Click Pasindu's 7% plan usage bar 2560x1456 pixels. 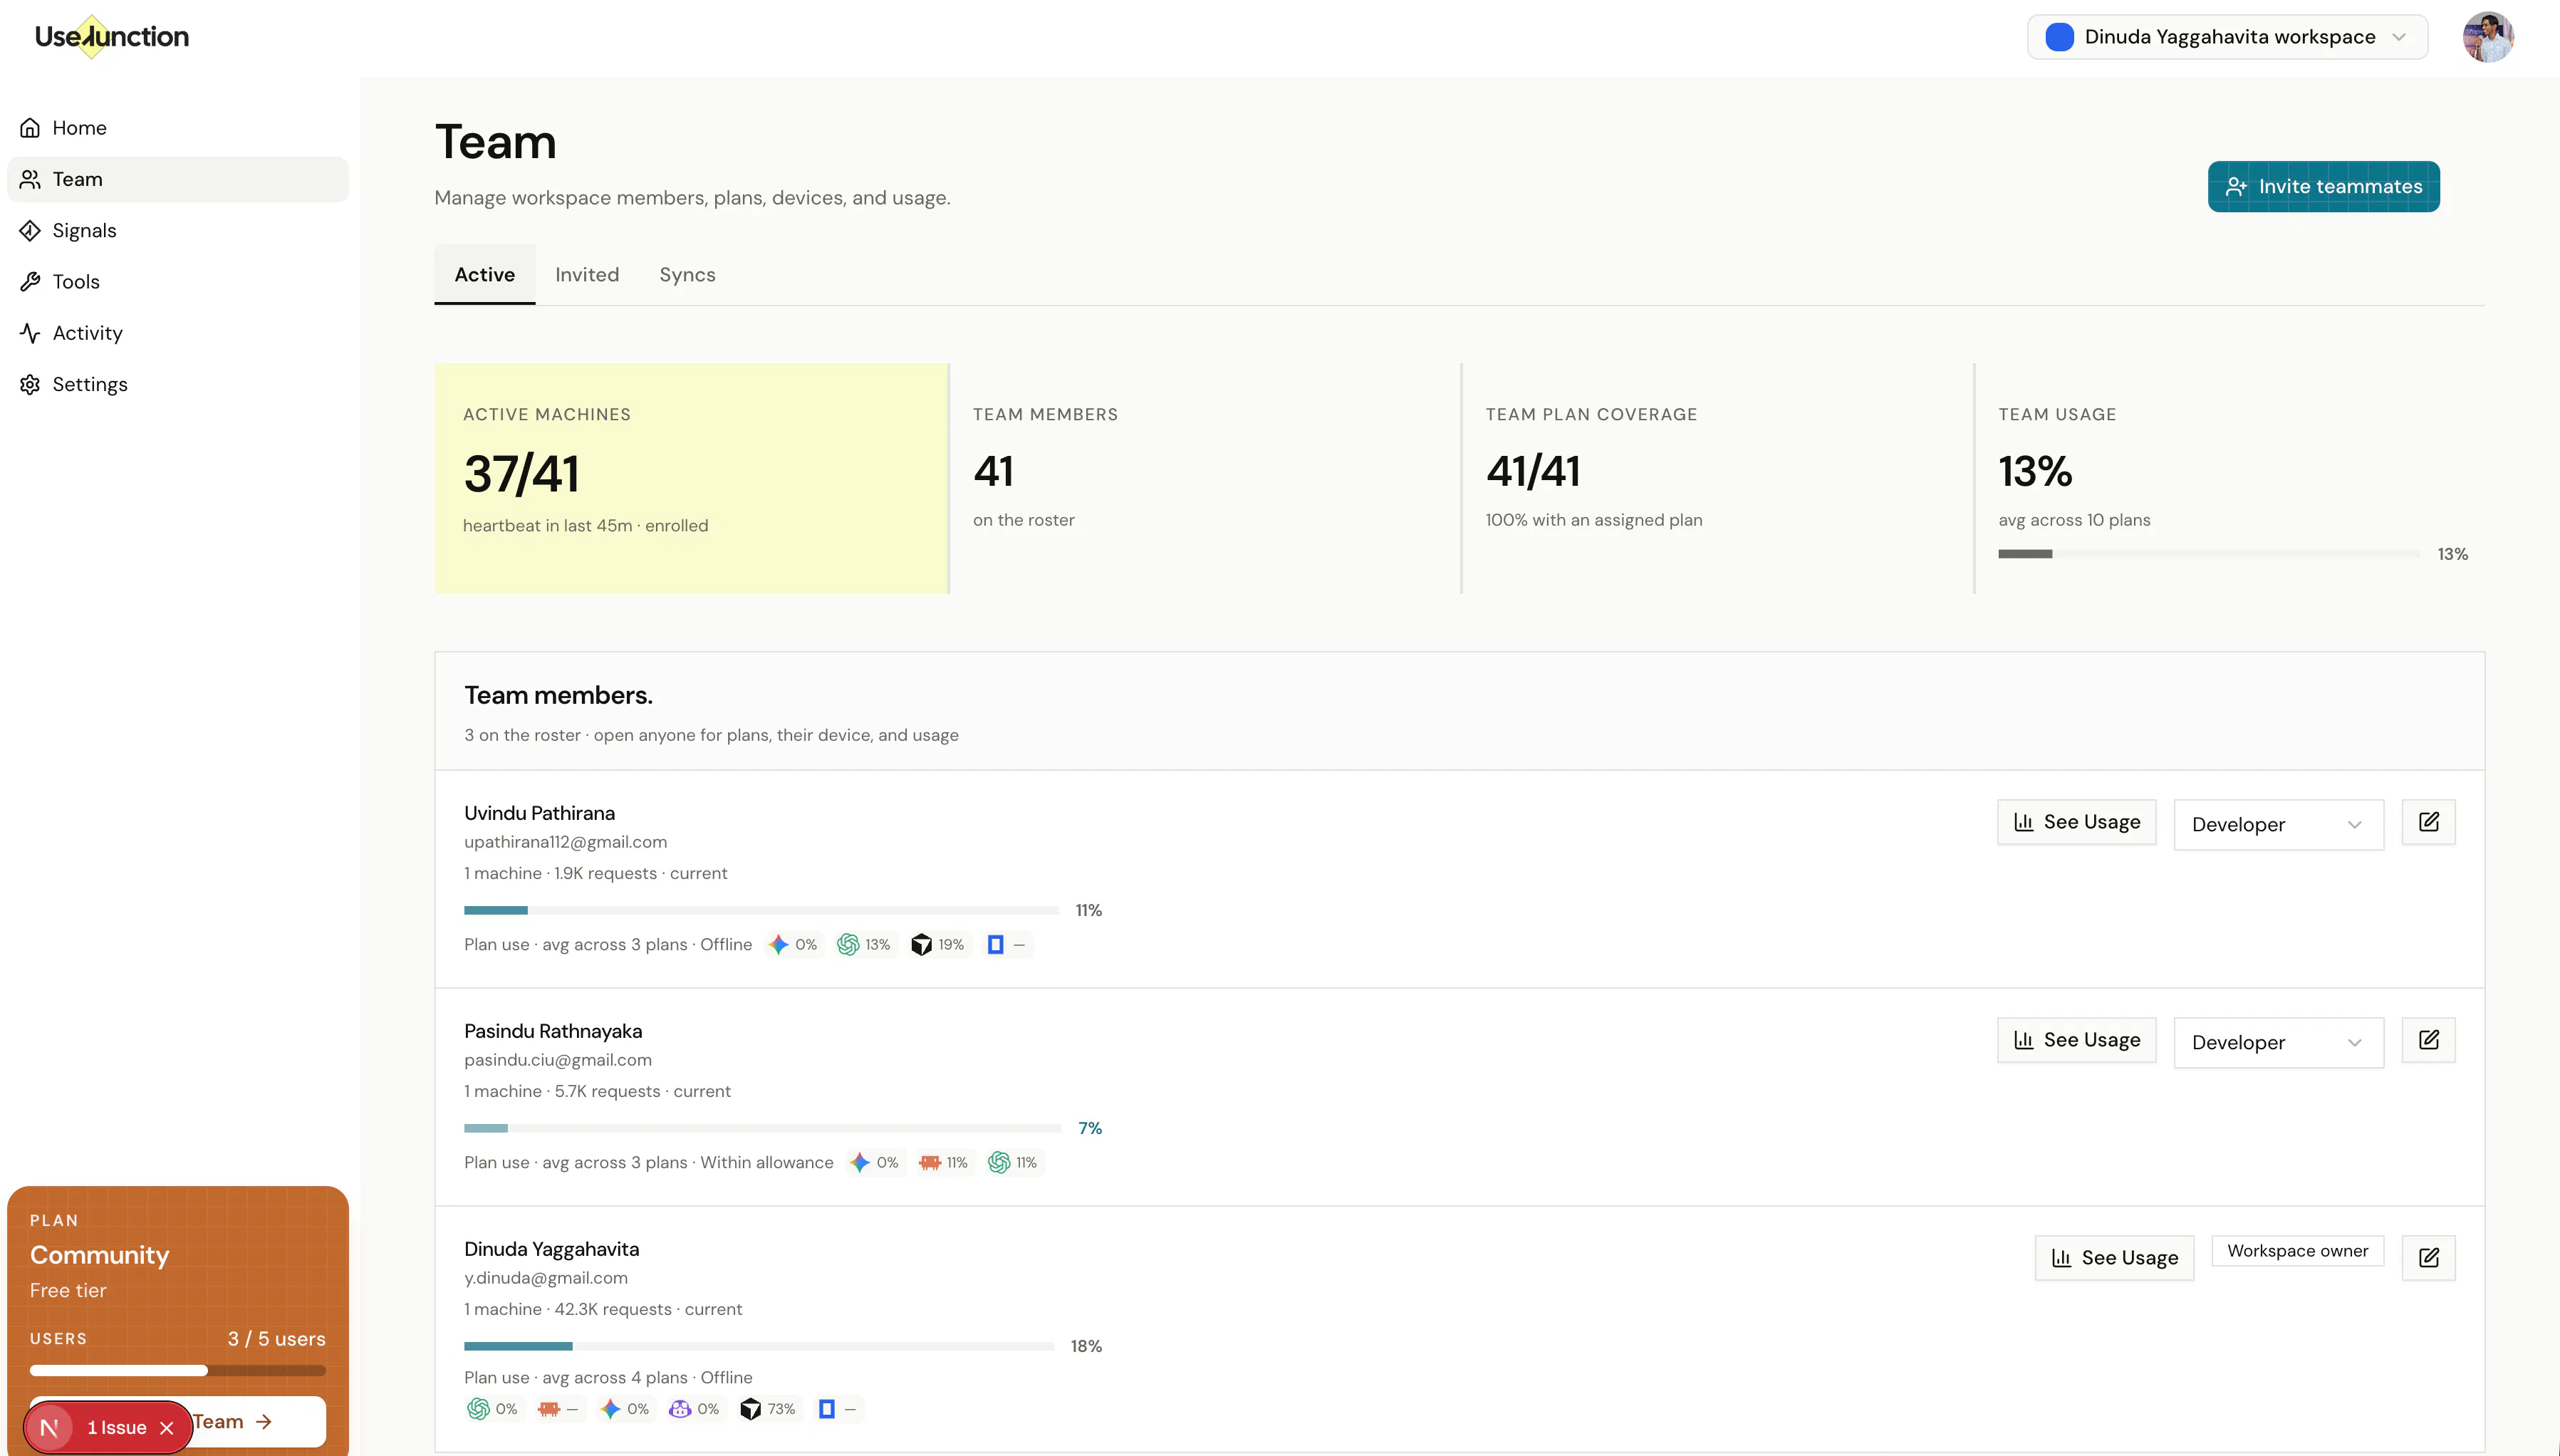pos(762,1128)
